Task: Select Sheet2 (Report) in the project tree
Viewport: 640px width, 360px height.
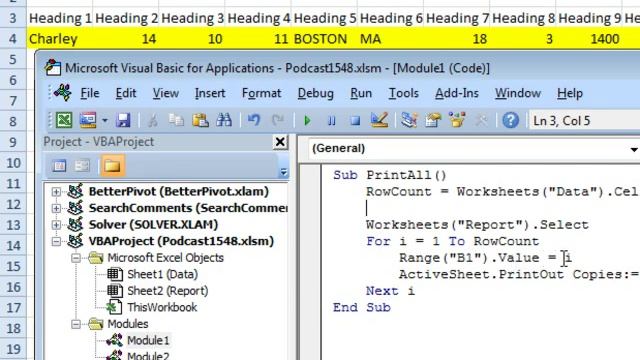Action: coord(167,291)
